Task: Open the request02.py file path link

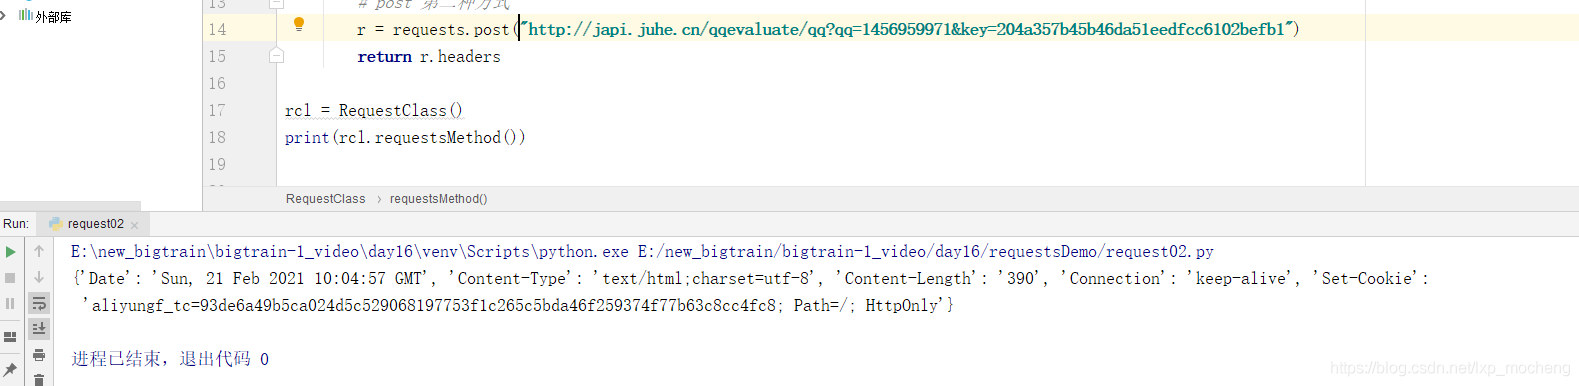Action: (926, 252)
